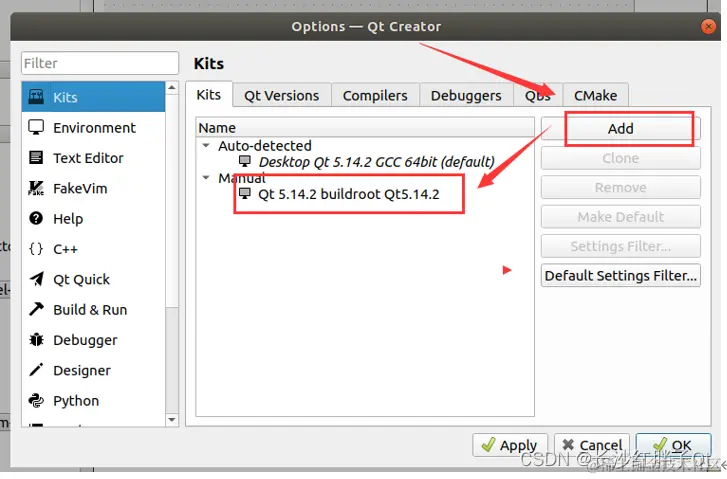Open the Default Settings Filter... button
727x479 pixels.
620,275
